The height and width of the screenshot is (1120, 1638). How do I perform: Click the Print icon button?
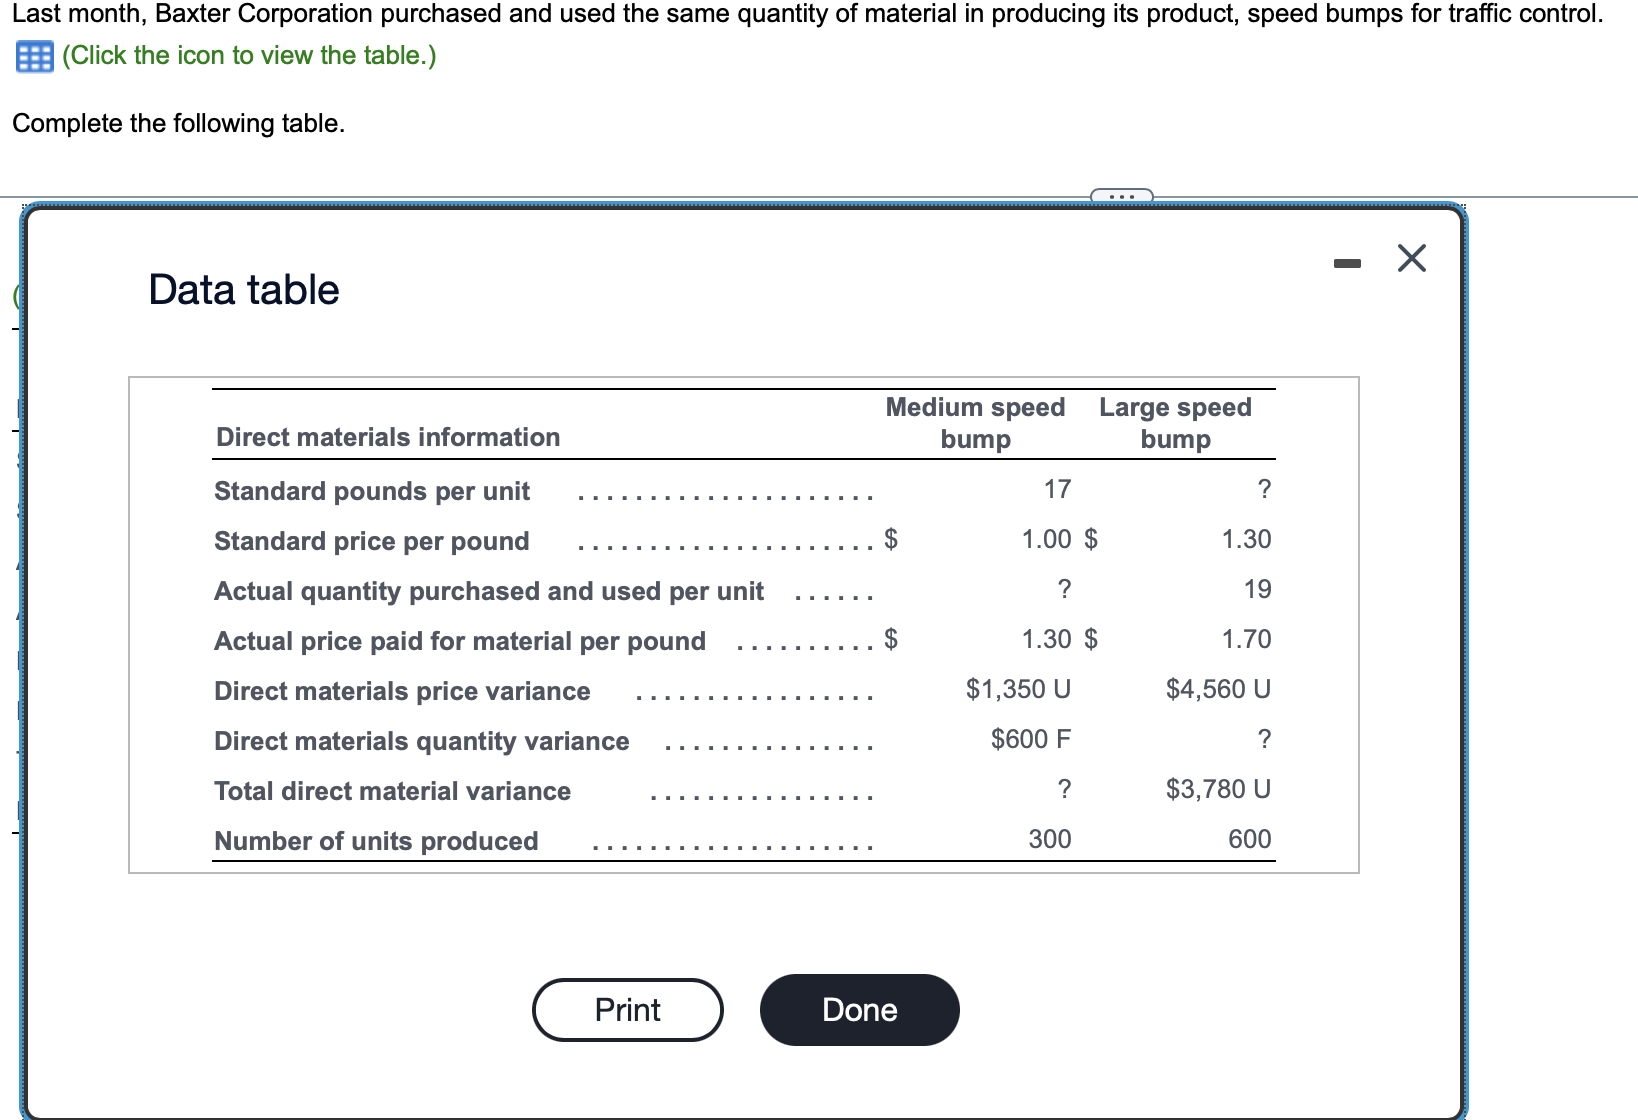tap(626, 1009)
